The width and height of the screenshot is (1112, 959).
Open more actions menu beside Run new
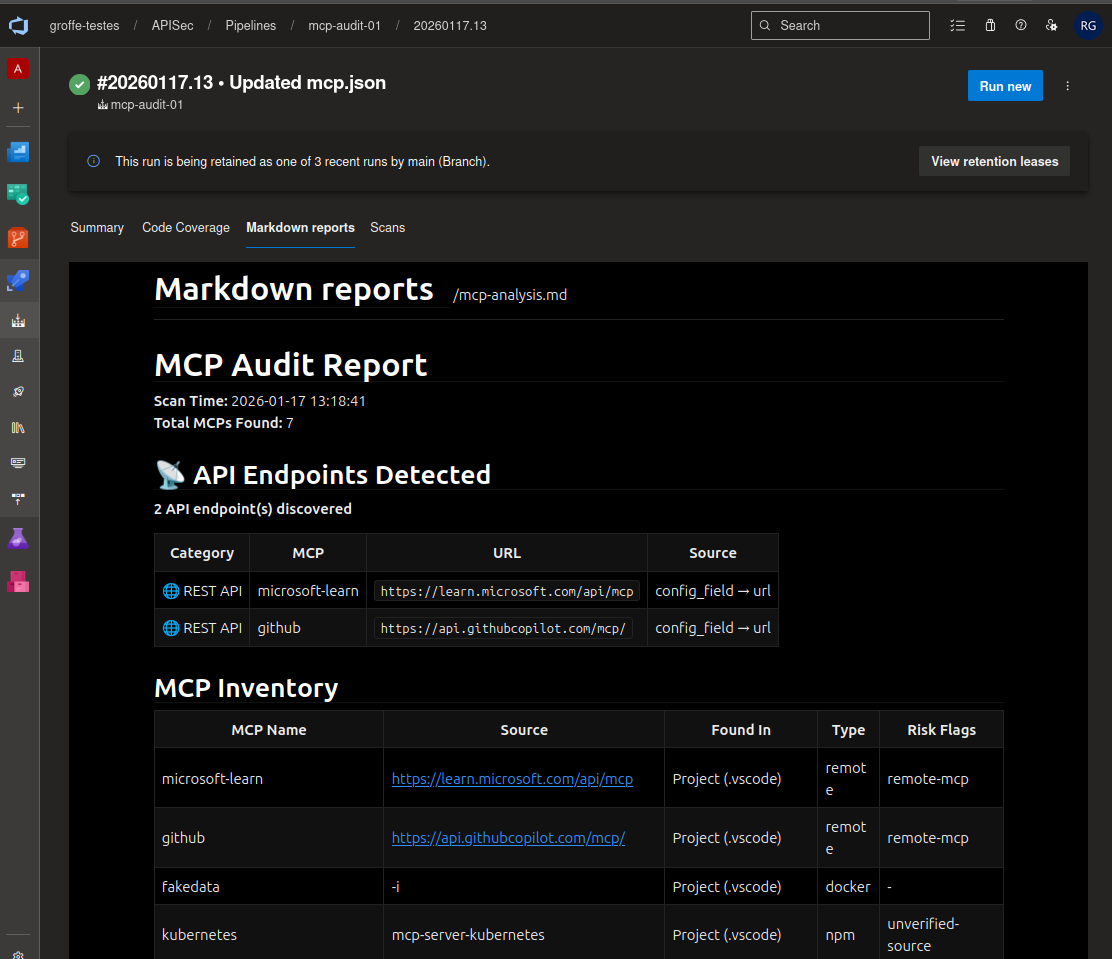click(1067, 86)
